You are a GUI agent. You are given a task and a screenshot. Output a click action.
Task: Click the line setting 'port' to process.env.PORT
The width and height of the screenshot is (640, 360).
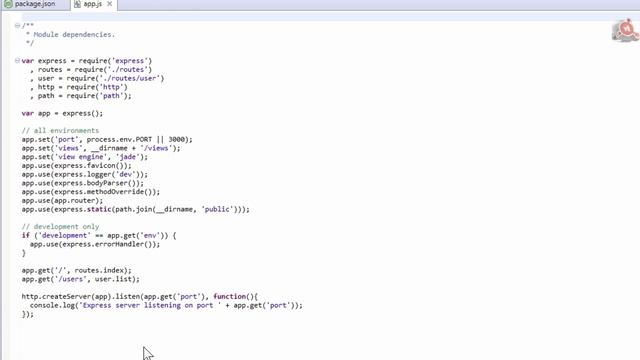coord(107,139)
